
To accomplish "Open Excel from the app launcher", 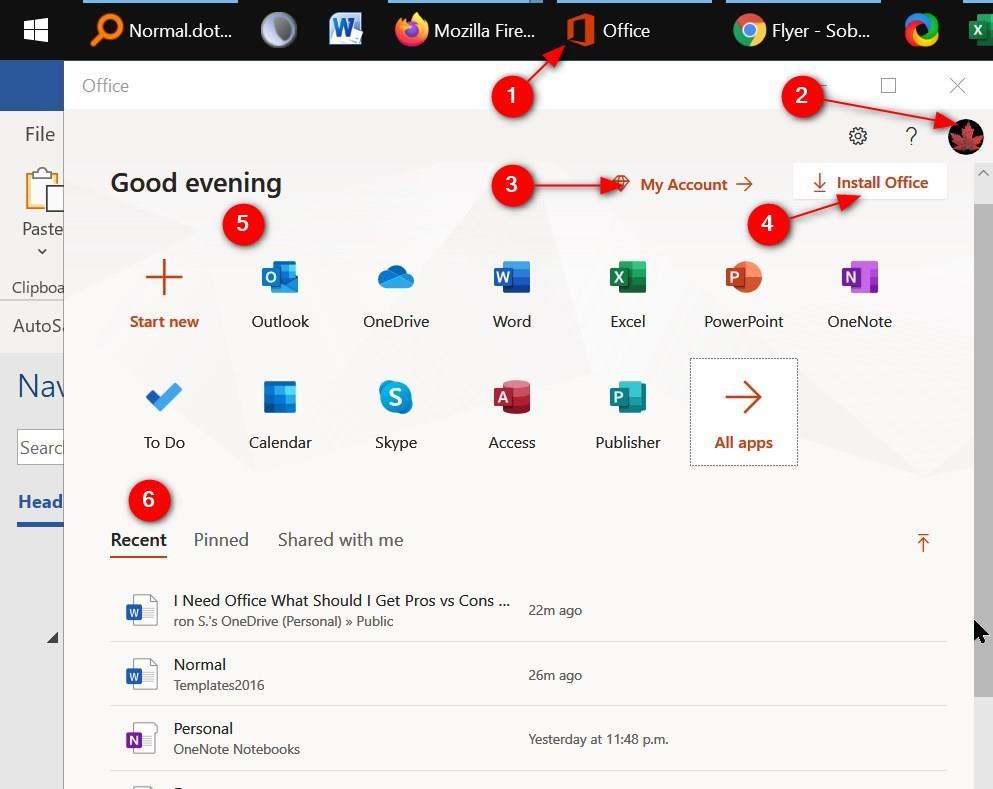I will point(627,295).
